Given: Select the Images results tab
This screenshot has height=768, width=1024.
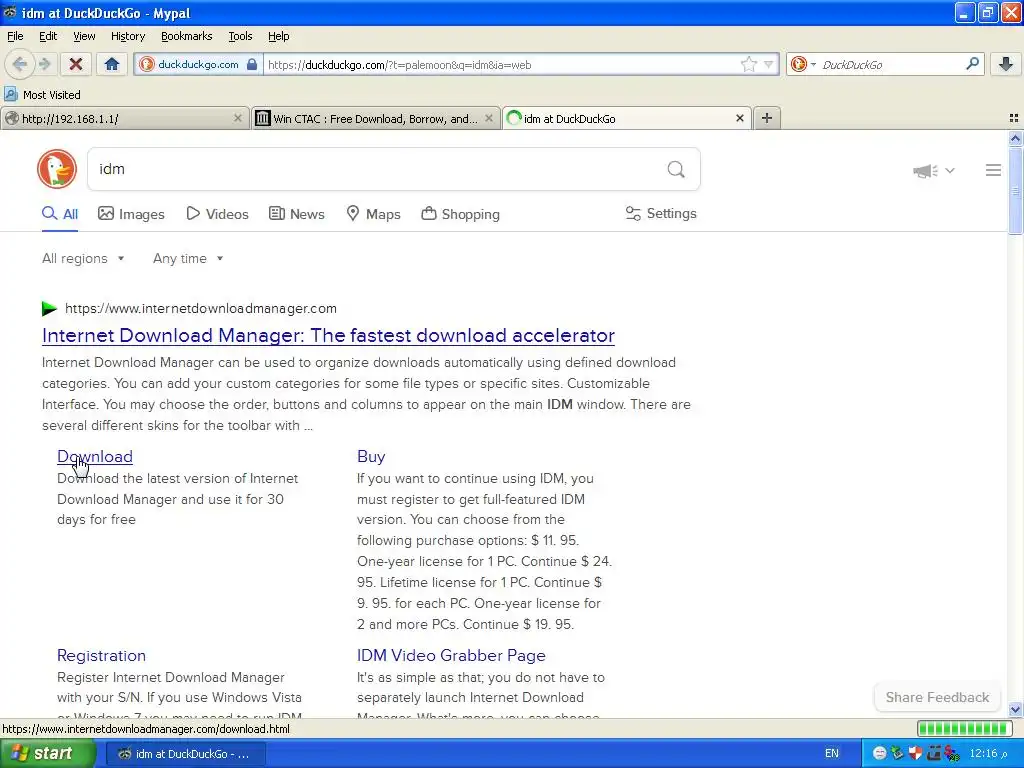Looking at the screenshot, I should coord(131,214).
